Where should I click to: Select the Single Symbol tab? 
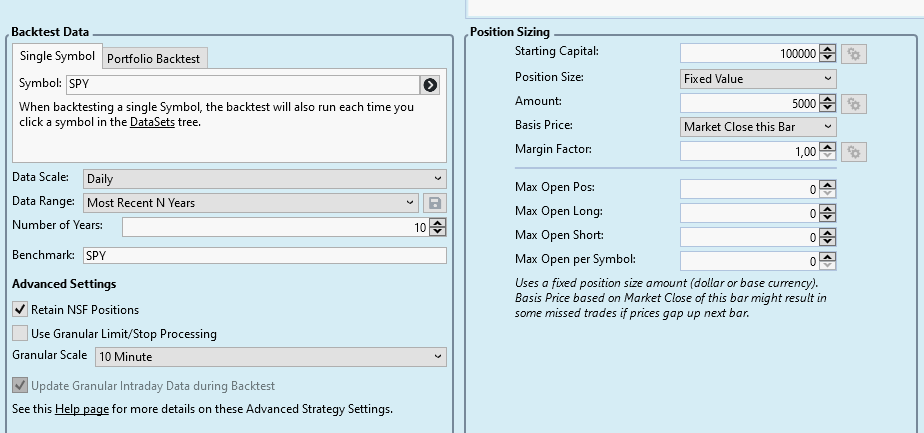57,57
